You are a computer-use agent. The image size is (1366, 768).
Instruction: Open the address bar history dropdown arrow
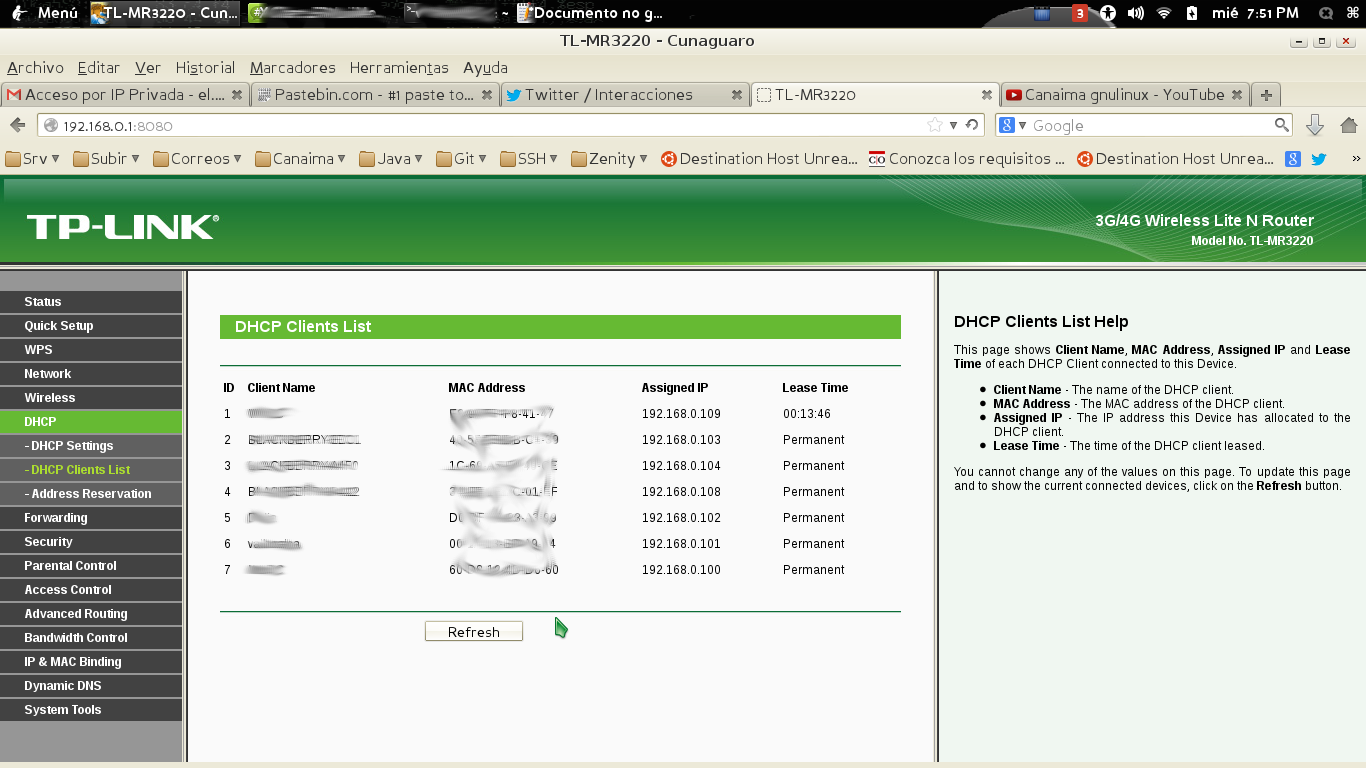pyautogui.click(x=954, y=125)
